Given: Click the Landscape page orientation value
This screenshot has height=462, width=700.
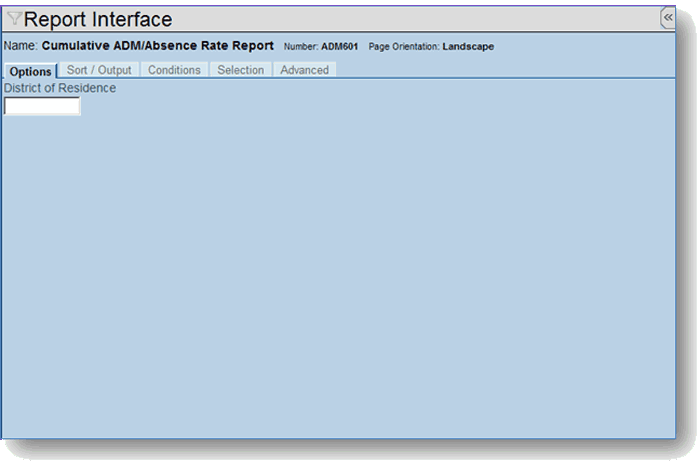Looking at the screenshot, I should click(x=468, y=46).
